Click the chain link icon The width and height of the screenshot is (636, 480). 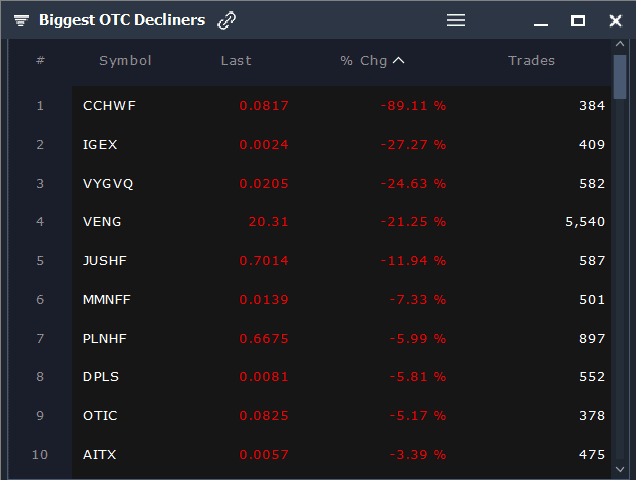pos(227,20)
